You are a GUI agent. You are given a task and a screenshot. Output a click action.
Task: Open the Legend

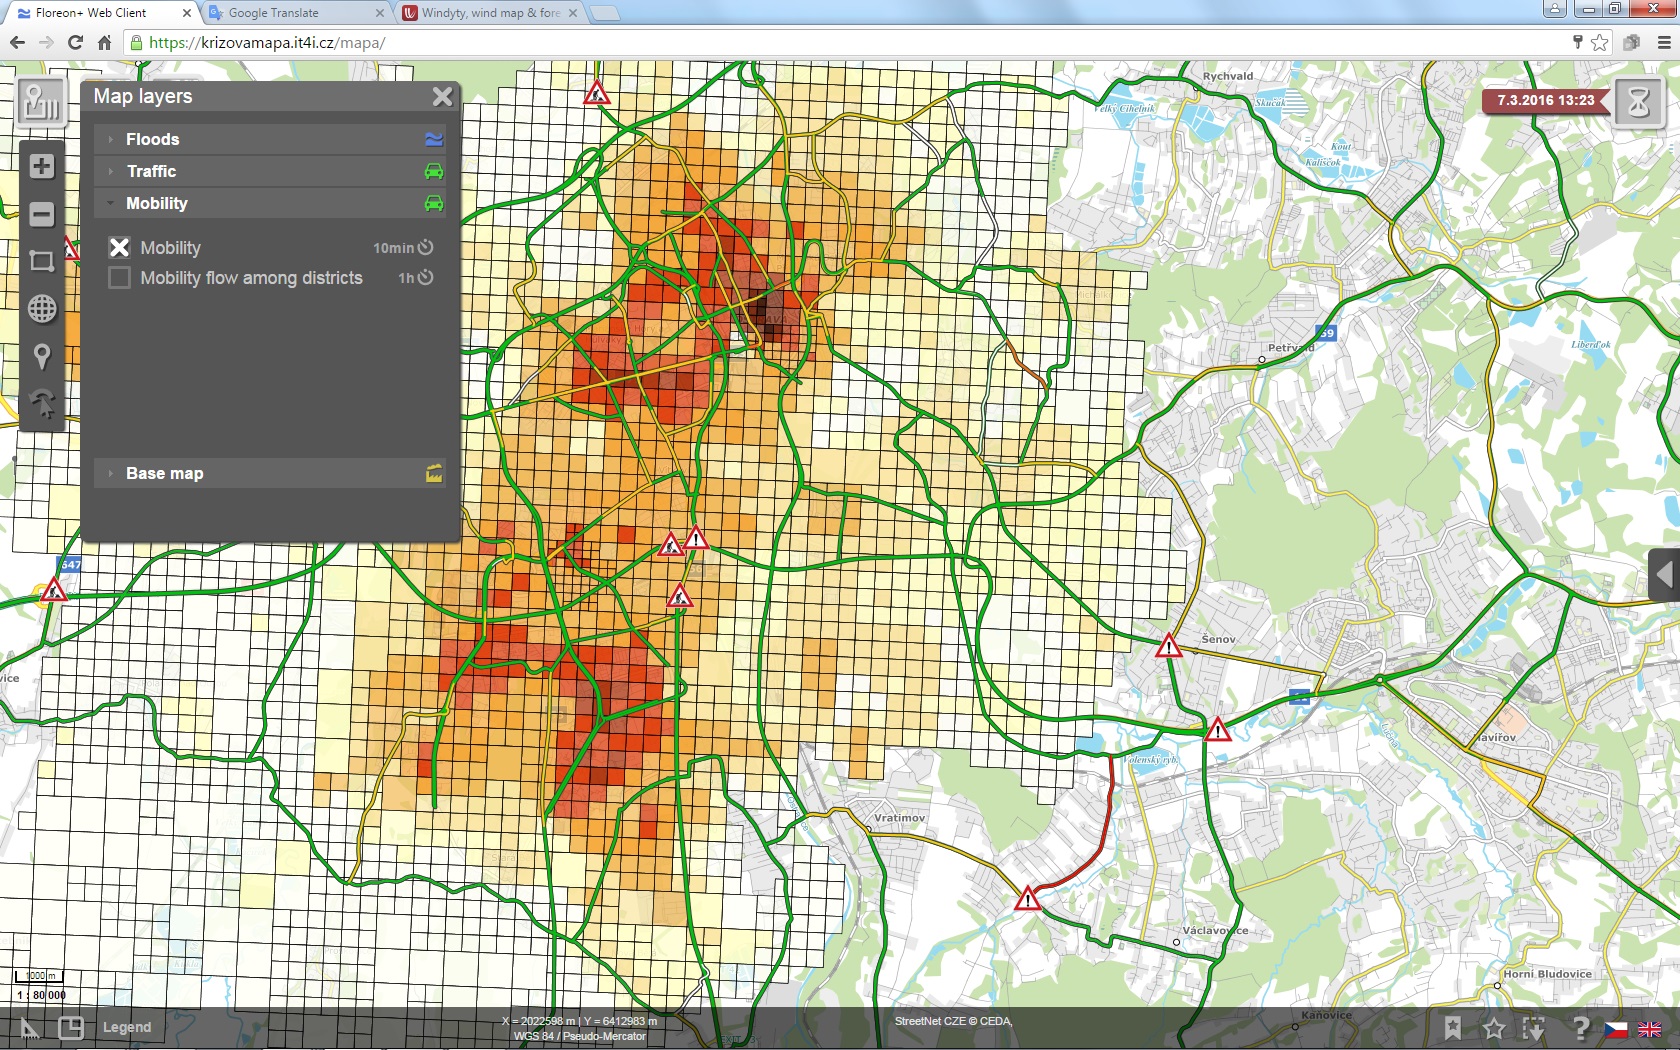pyautogui.click(x=127, y=1027)
